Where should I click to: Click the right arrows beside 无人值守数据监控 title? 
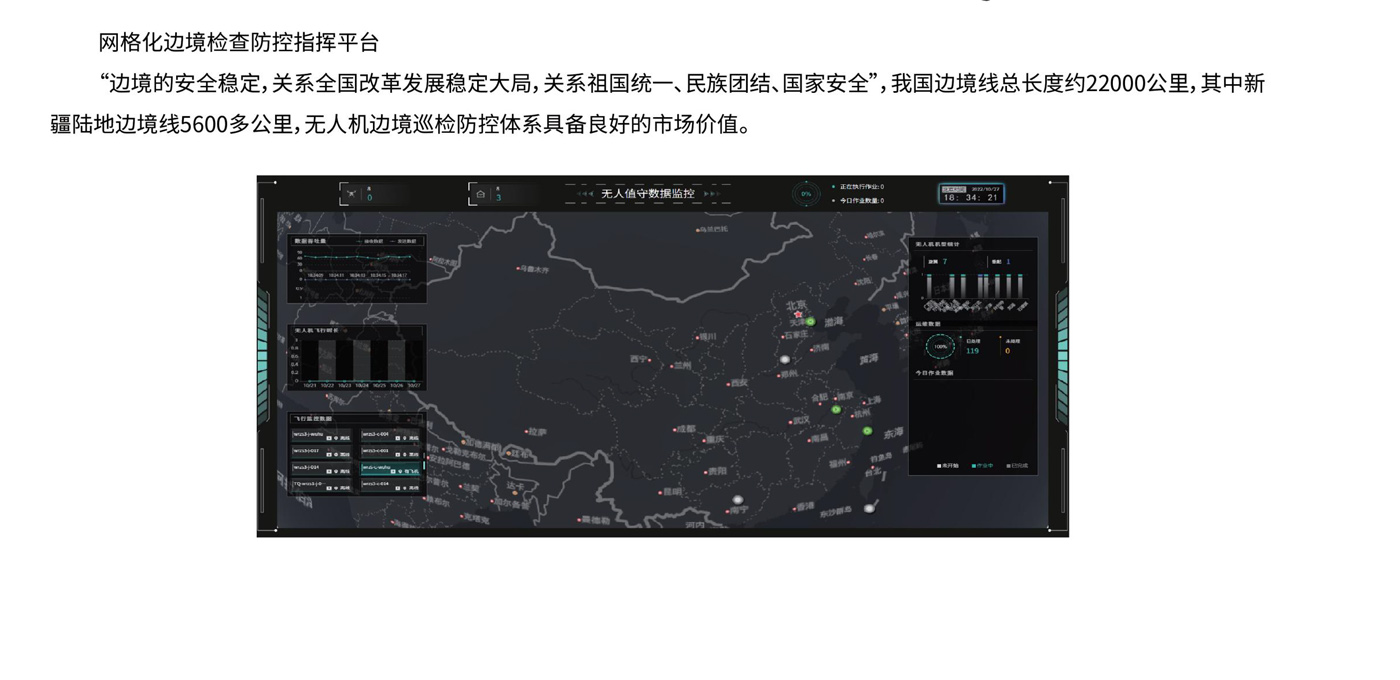[x=711, y=194]
